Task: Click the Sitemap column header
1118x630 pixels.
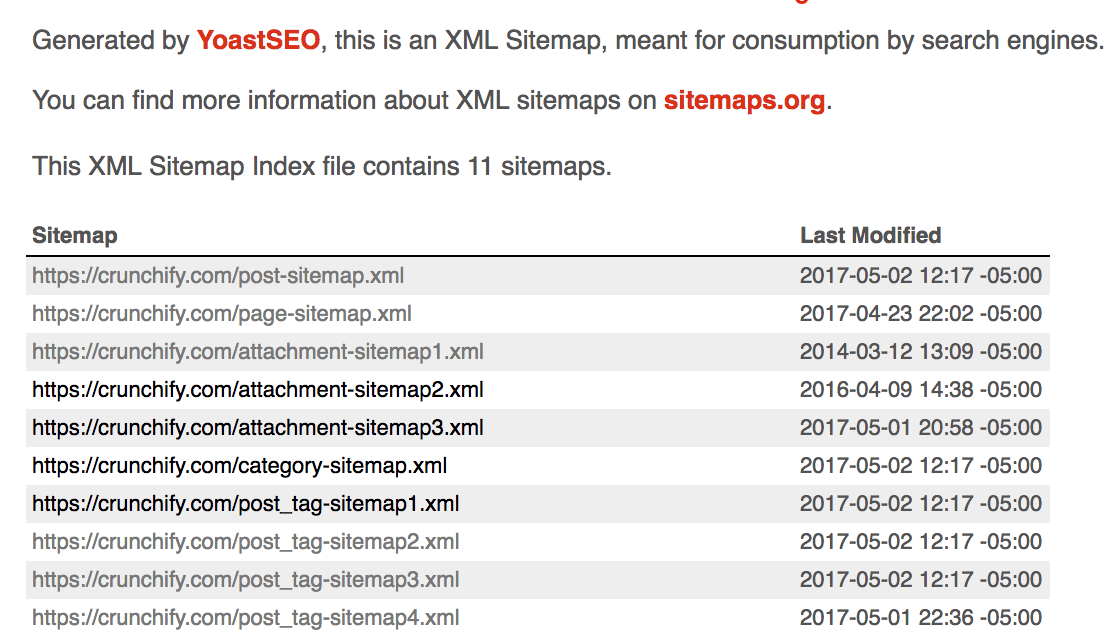Action: [75, 235]
